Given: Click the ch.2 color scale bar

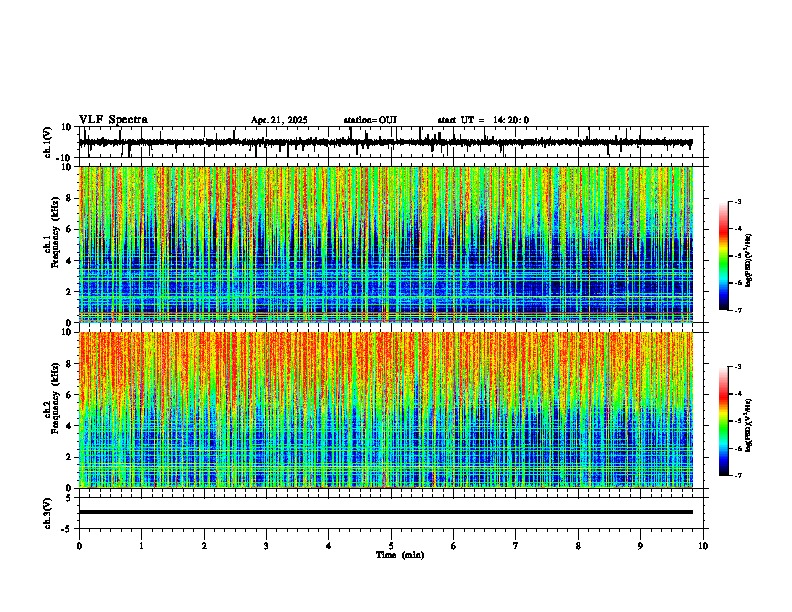Looking at the screenshot, I should point(724,421).
